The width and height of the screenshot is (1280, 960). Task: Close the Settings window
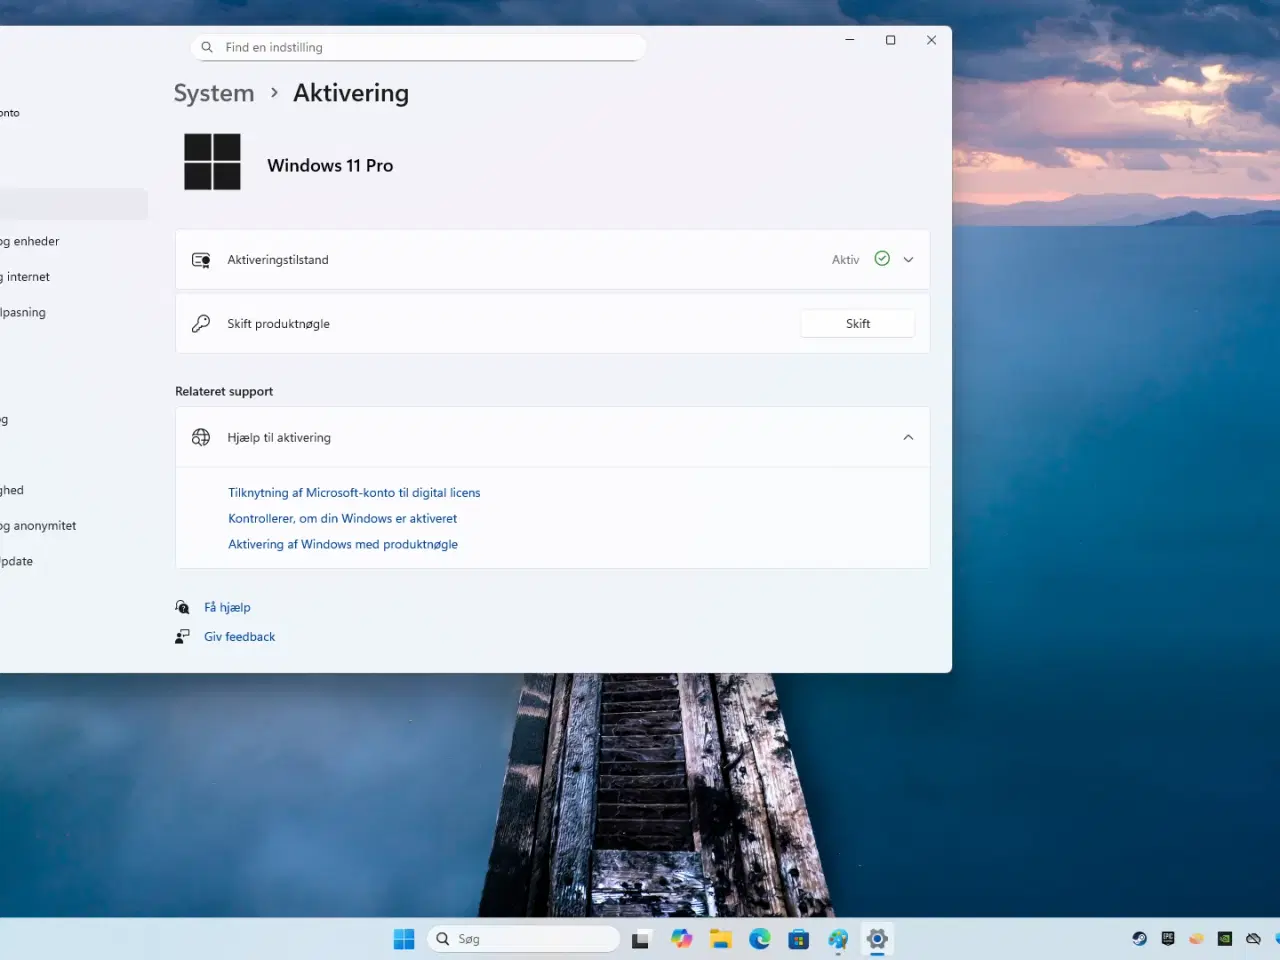(931, 40)
